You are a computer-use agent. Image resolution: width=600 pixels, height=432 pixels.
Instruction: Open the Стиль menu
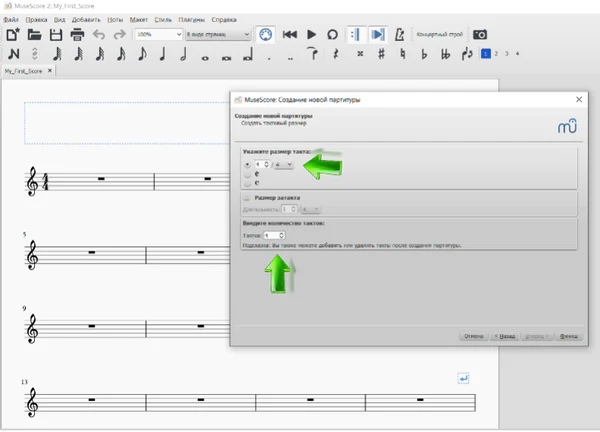tap(163, 20)
